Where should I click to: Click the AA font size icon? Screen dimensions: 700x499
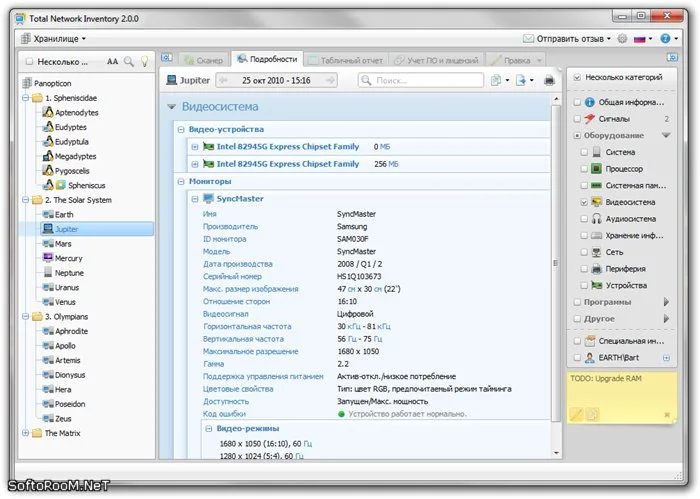[x=112, y=62]
